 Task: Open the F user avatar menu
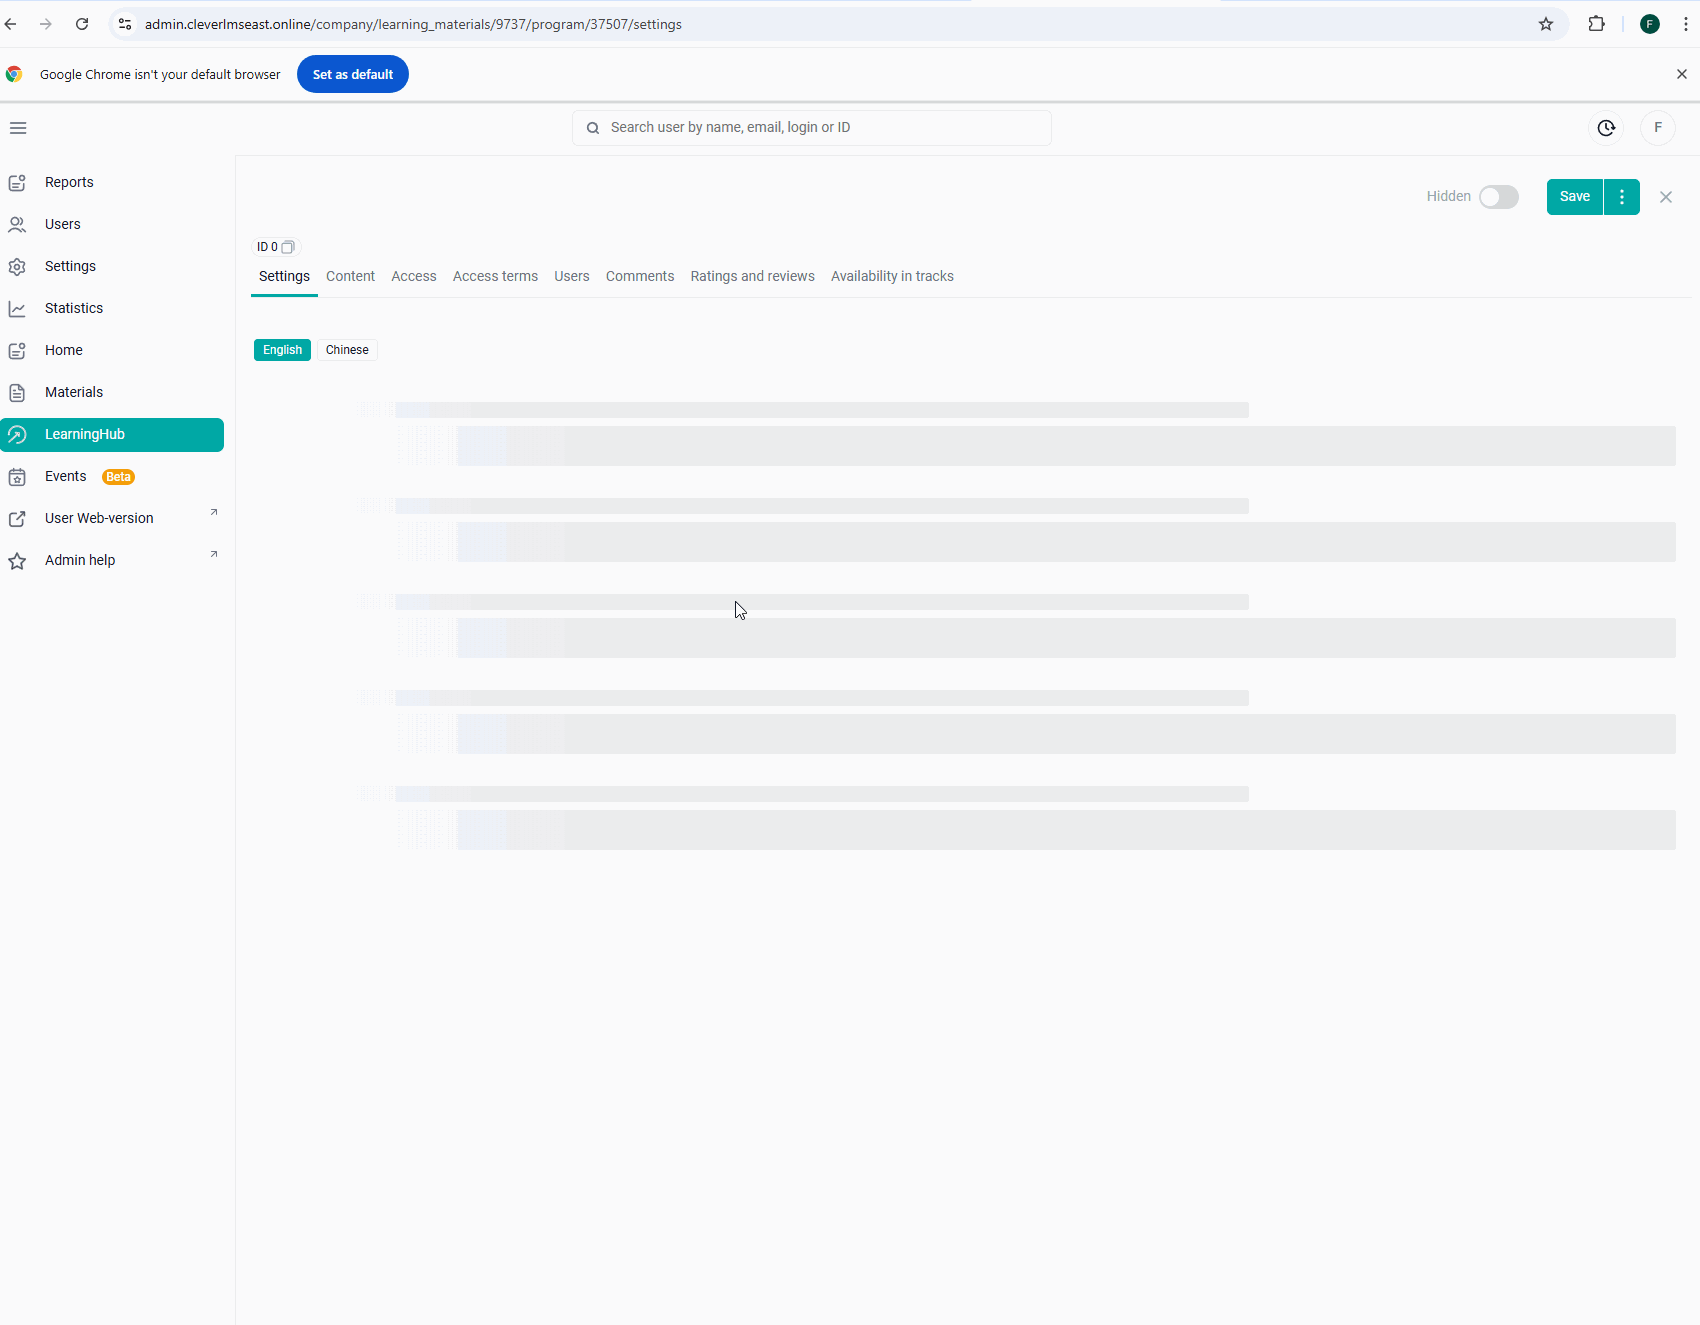[1658, 128]
